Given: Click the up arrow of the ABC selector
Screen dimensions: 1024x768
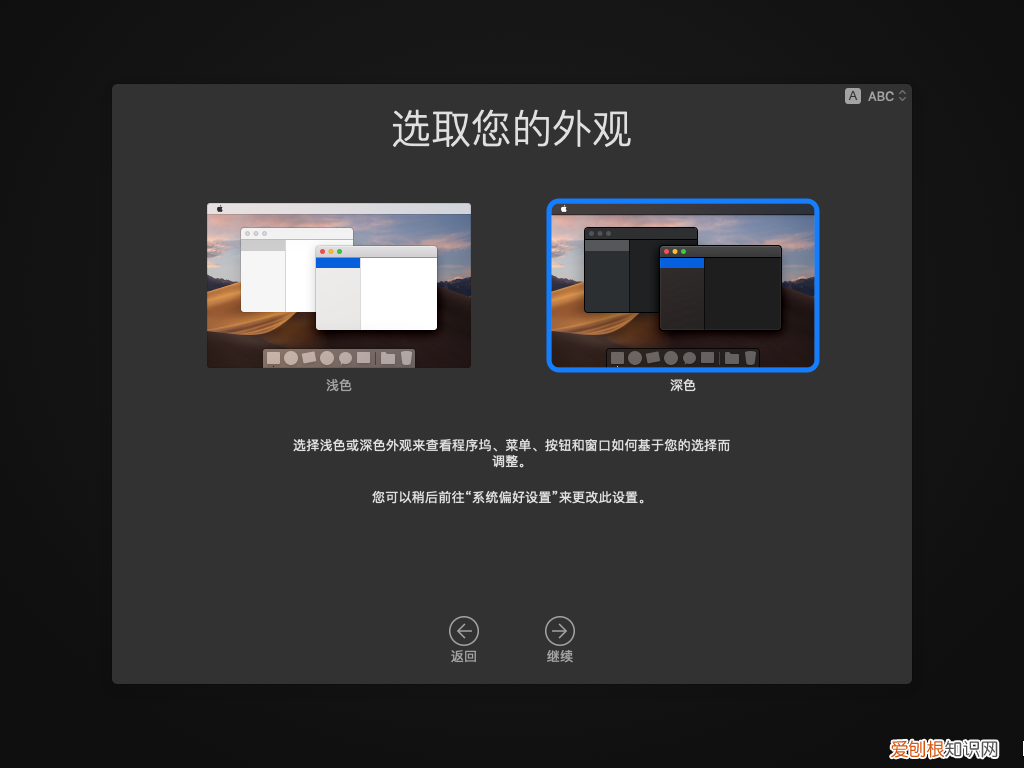Looking at the screenshot, I should 902,92.
